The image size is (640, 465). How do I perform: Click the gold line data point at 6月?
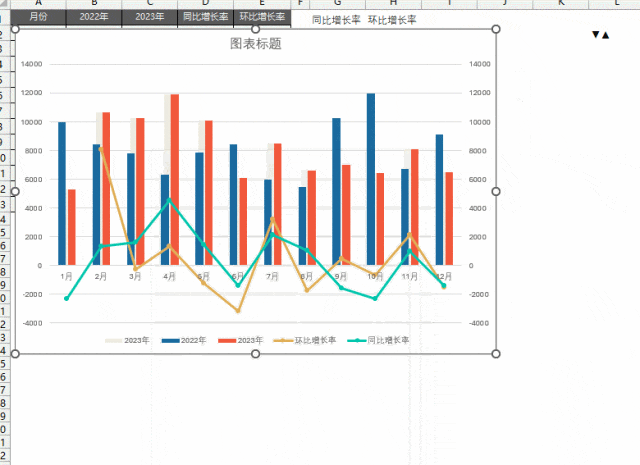coord(238,311)
